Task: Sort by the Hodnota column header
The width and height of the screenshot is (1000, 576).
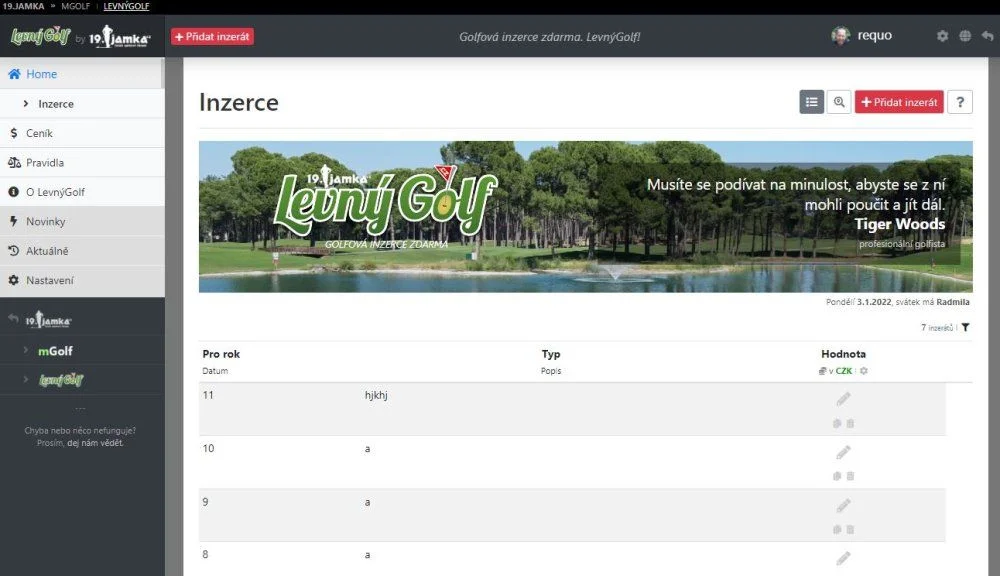Action: [843, 354]
